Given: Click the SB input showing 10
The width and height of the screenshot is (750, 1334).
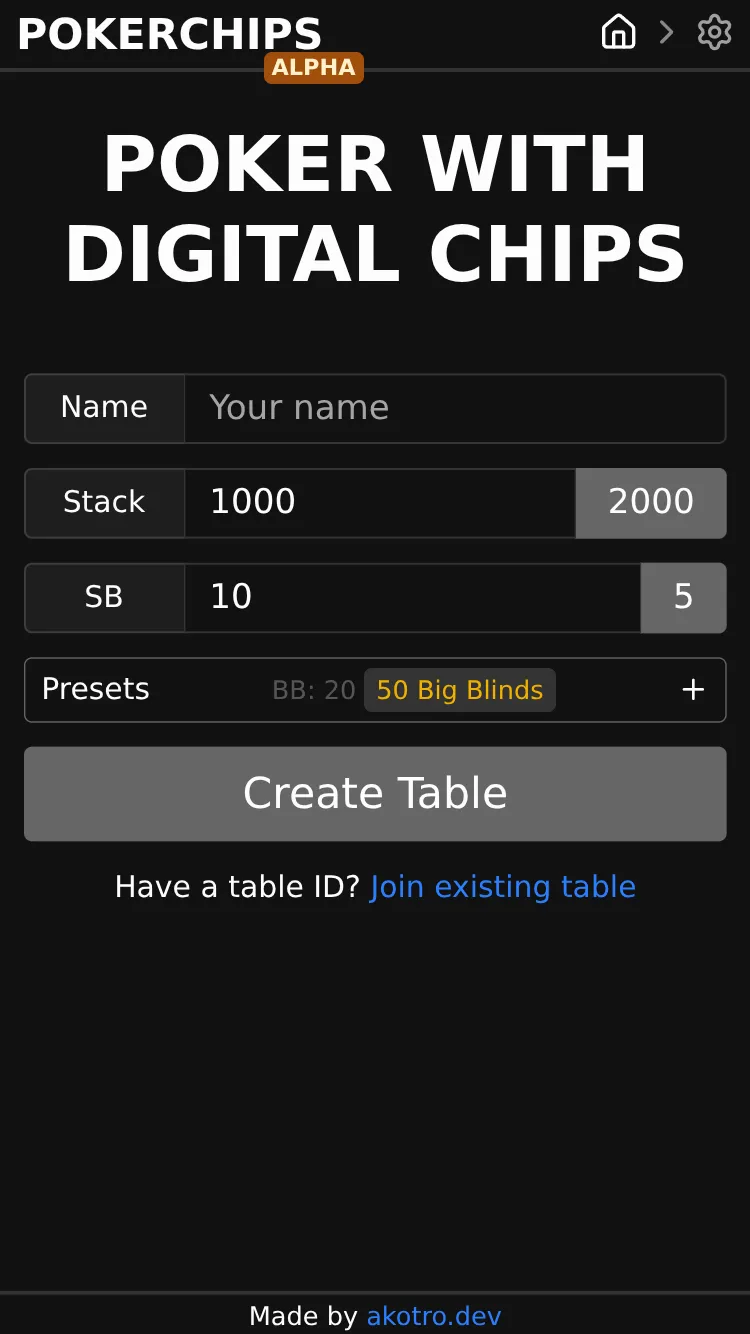Looking at the screenshot, I should coord(410,597).
